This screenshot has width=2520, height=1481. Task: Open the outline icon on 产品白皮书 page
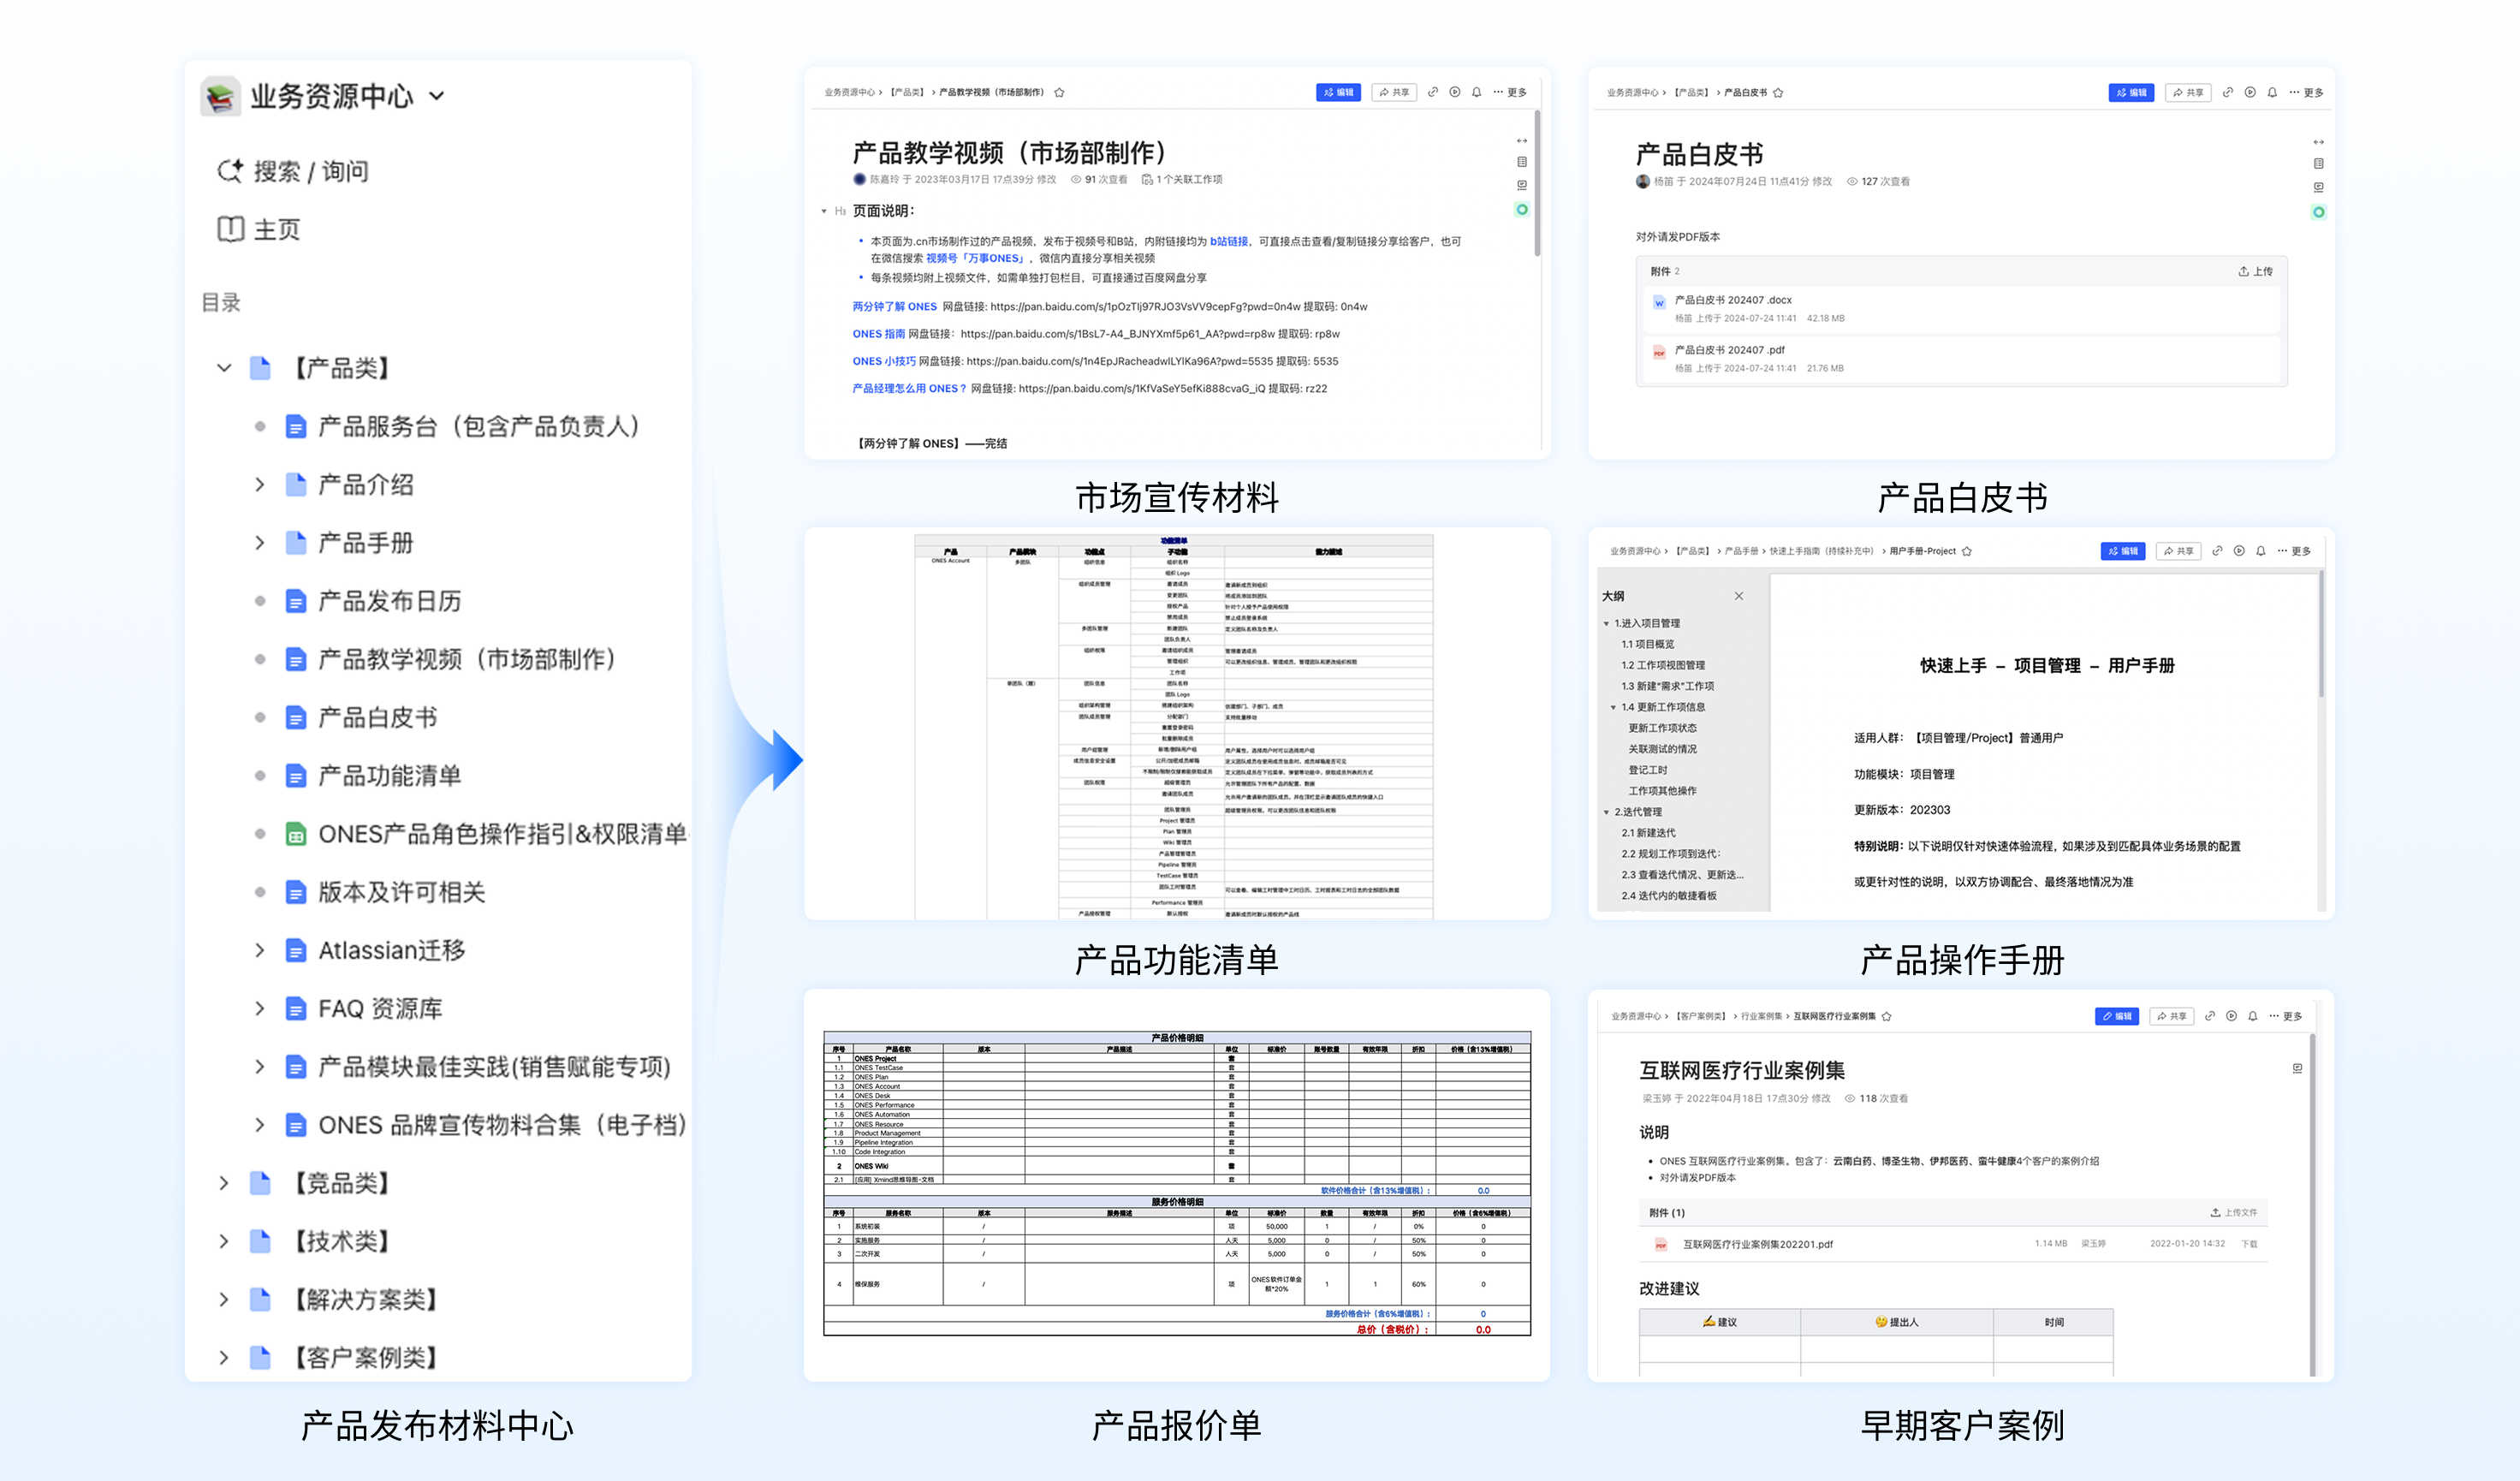pos(2318,163)
